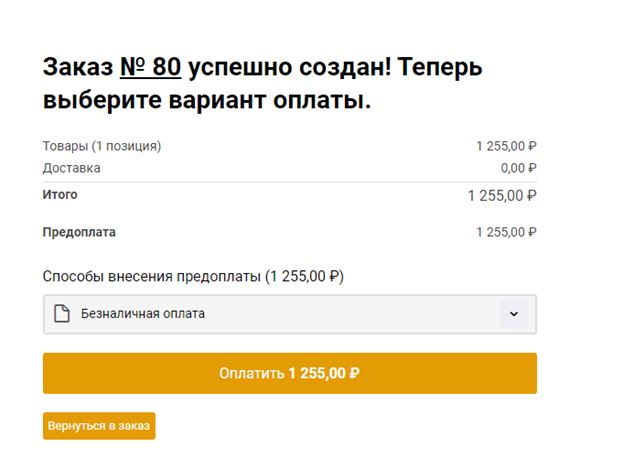Click the bold Предоплата label
This screenshot has height=450, width=638.
point(79,232)
